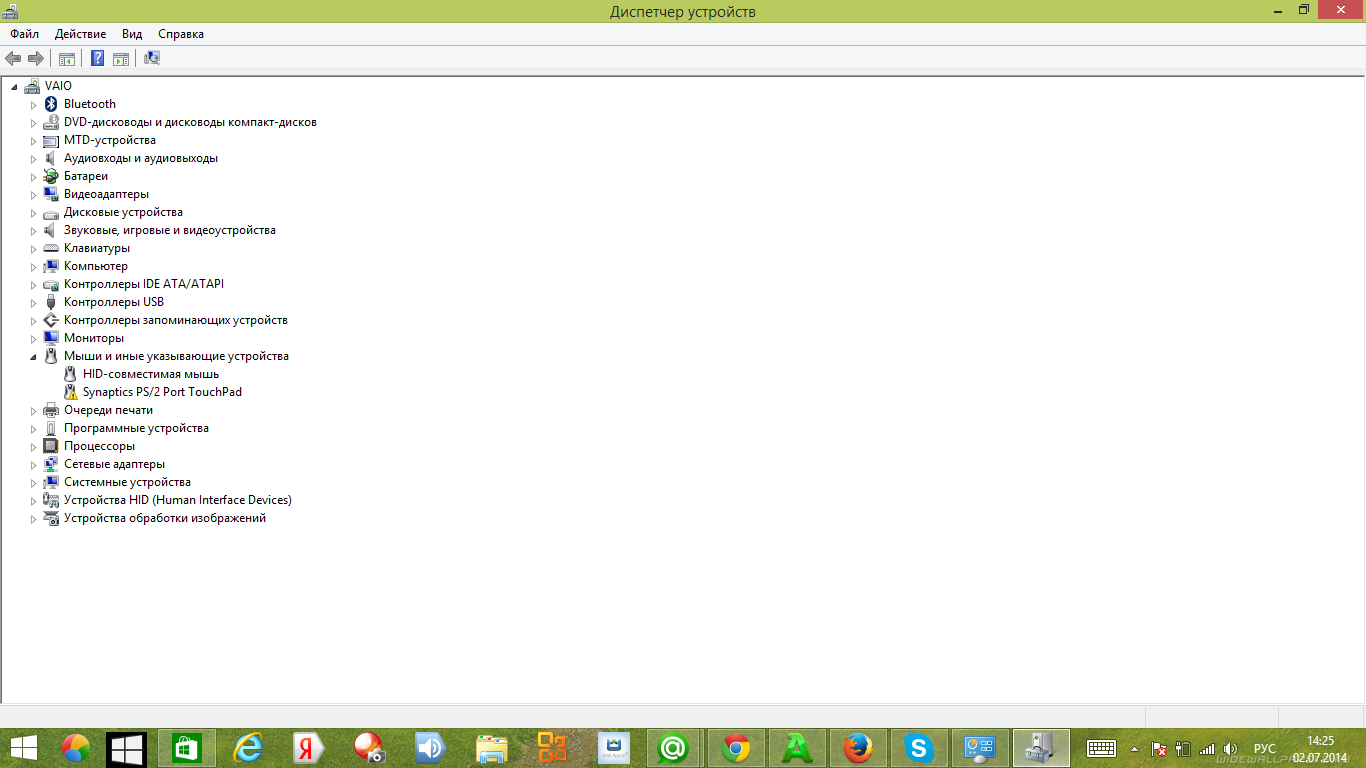This screenshot has width=1366, height=768.
Task: Collapse Мыши и иные указывающие устройства
Action: 33,357
